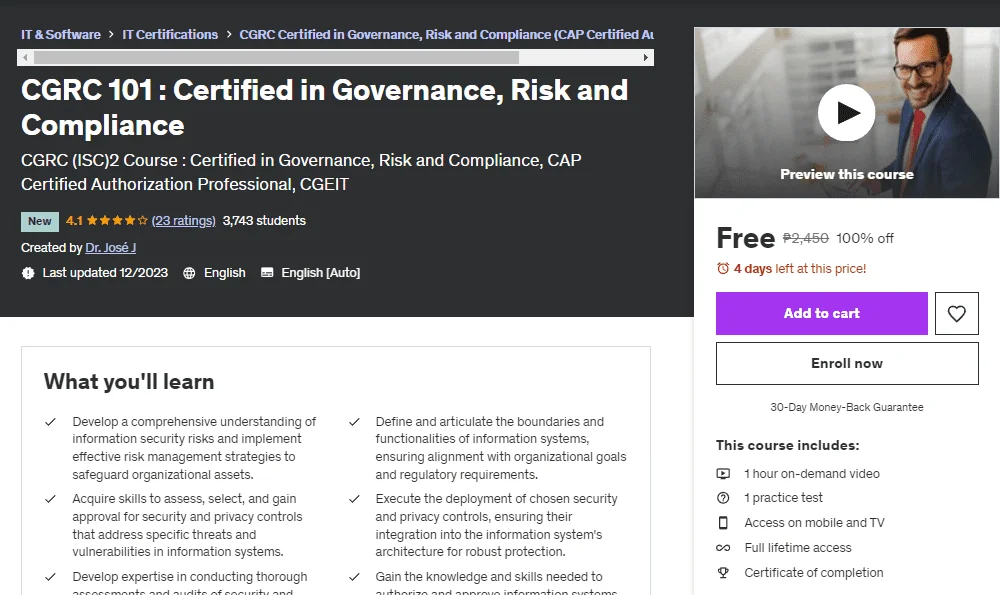Viewport: 1000px width, 595px height.
Task: Click 'This course includes:' heading
Action: pyautogui.click(x=788, y=445)
